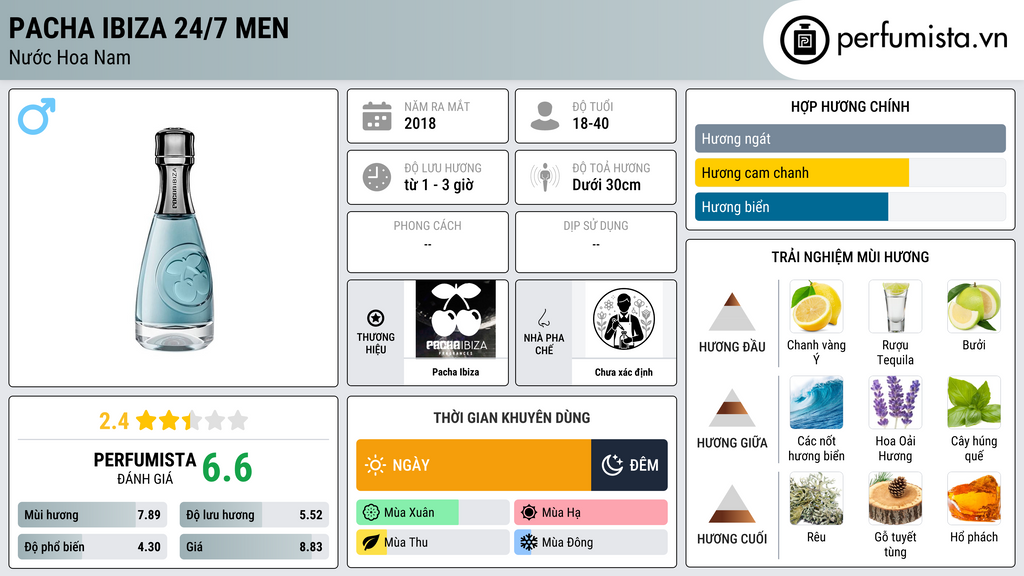Open the Cây húng quế basil image

tap(974, 402)
